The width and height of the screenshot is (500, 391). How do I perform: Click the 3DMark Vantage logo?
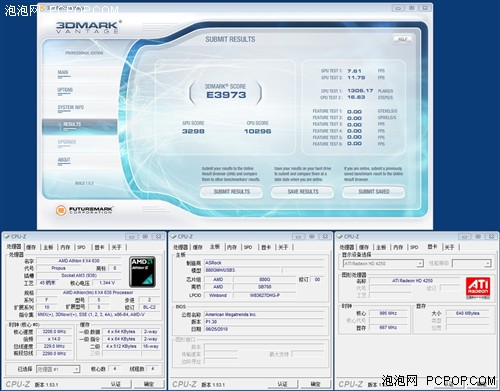(88, 27)
